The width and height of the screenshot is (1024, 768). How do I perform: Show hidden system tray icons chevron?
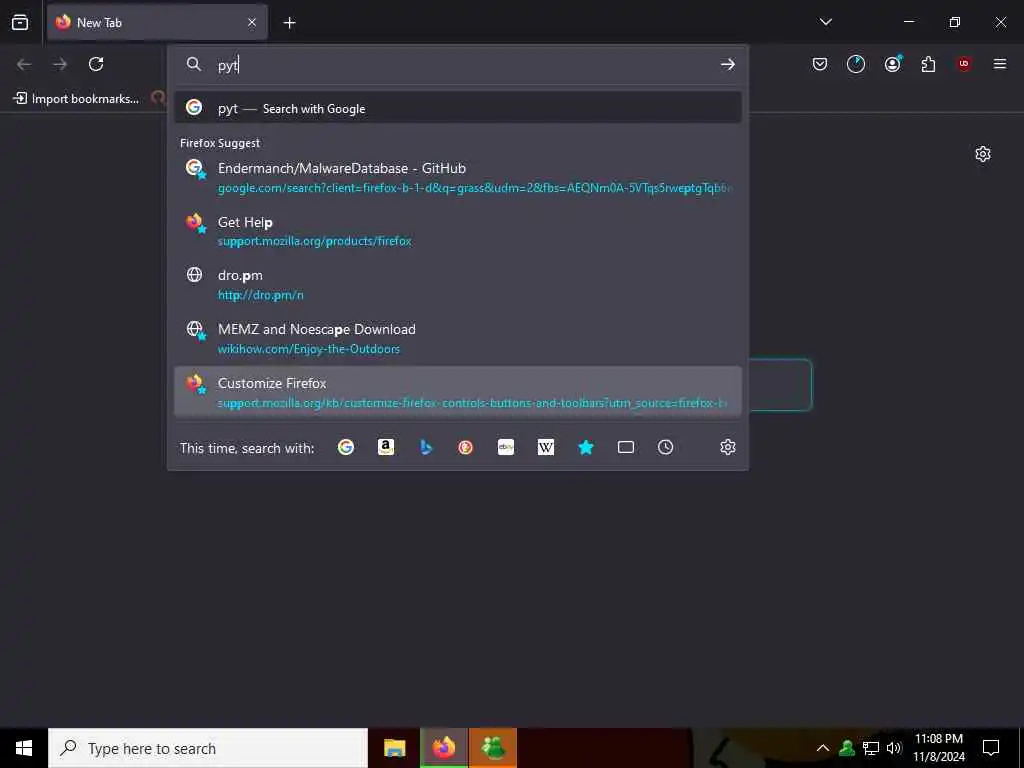pyautogui.click(x=823, y=748)
